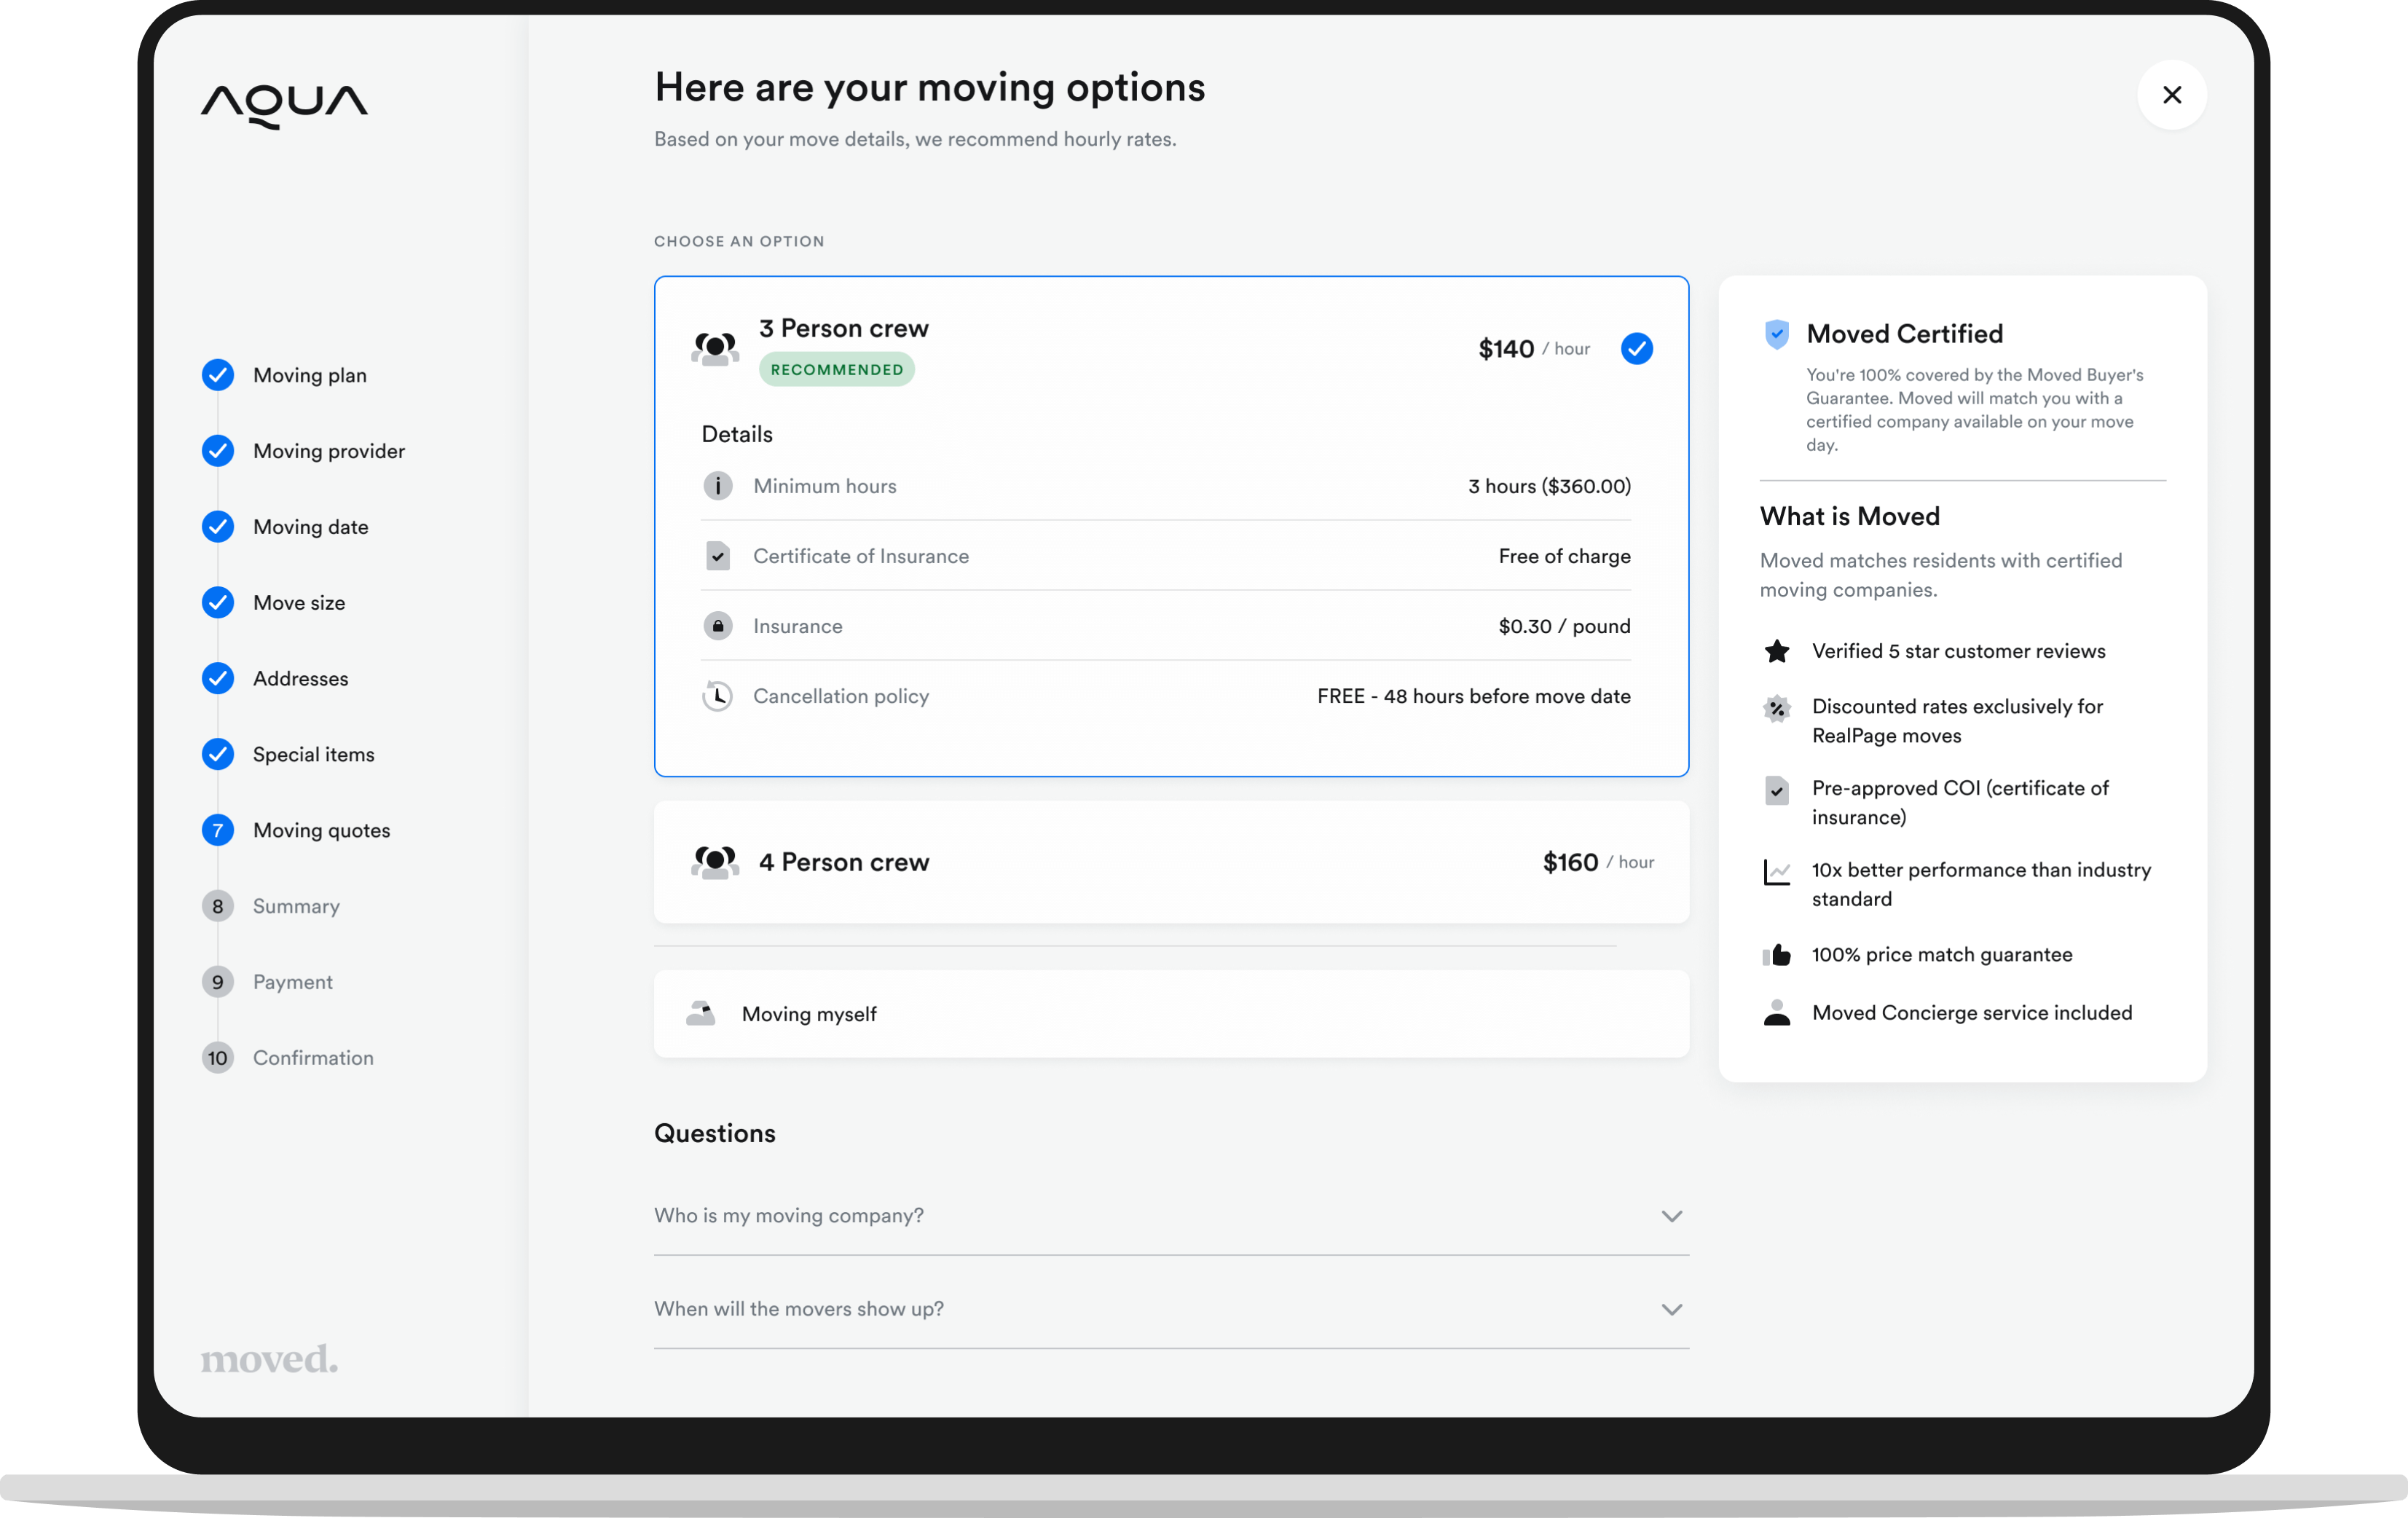The height and width of the screenshot is (1518, 2408).
Task: Go to Addresses step
Action: tap(301, 679)
